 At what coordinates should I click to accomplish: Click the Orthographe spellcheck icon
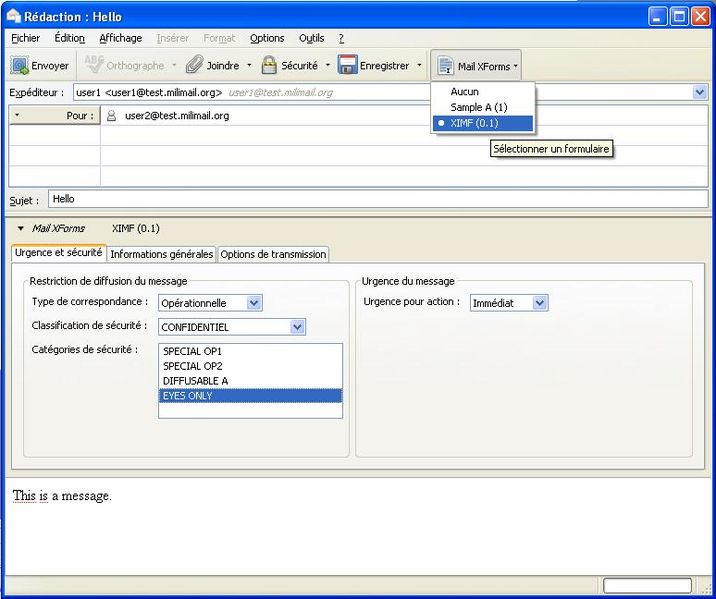click(95, 65)
